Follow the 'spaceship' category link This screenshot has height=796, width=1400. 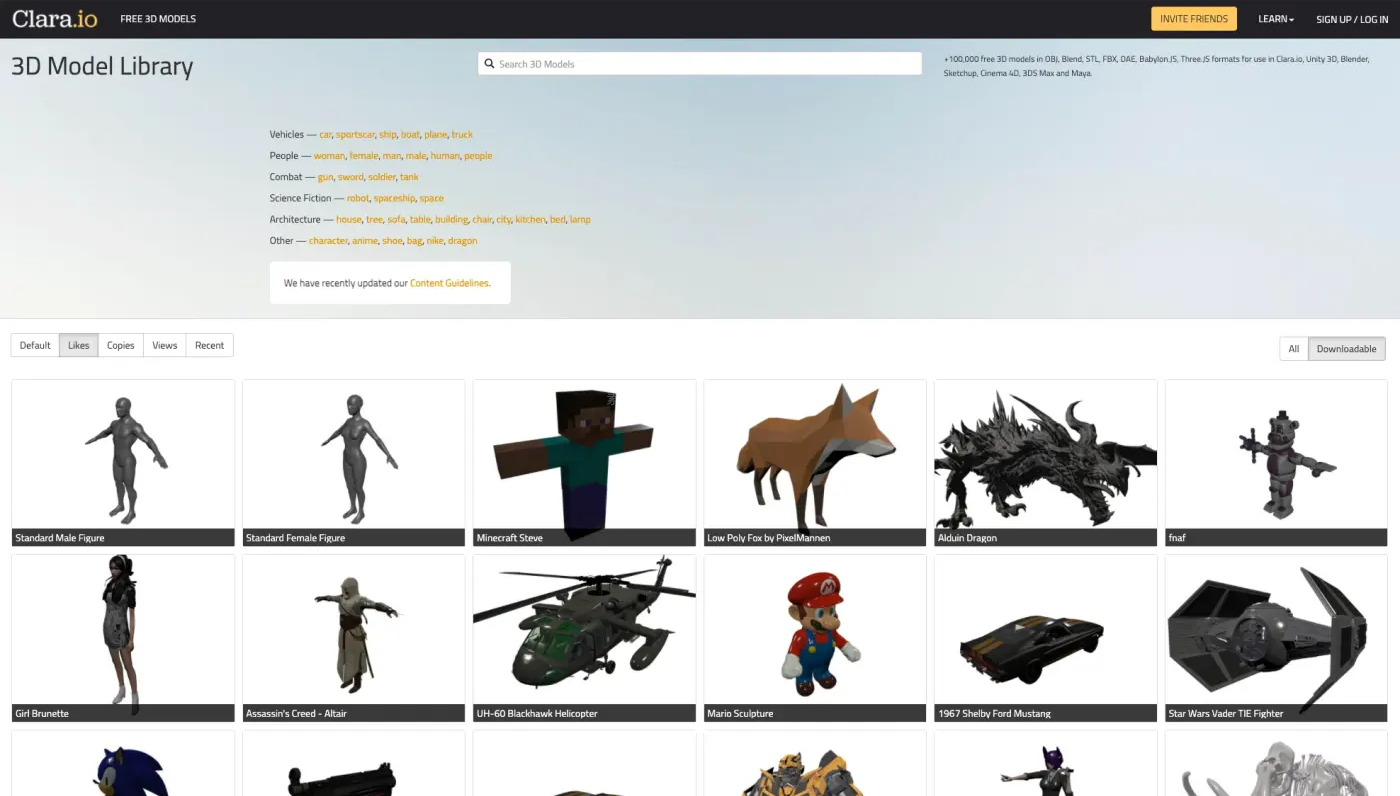[x=394, y=198]
